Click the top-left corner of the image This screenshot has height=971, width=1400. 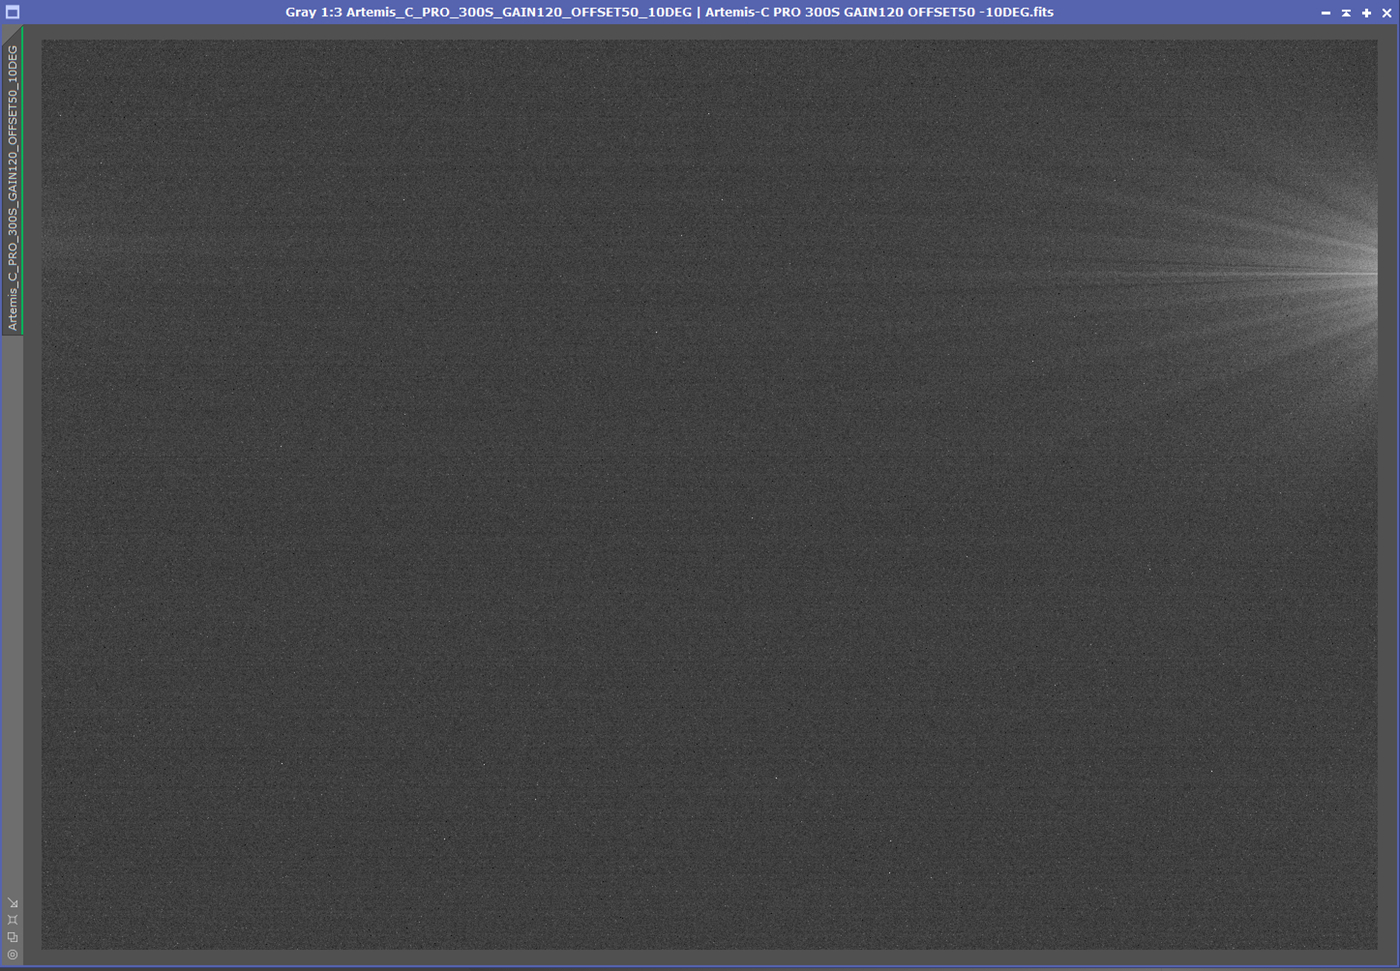point(43,42)
